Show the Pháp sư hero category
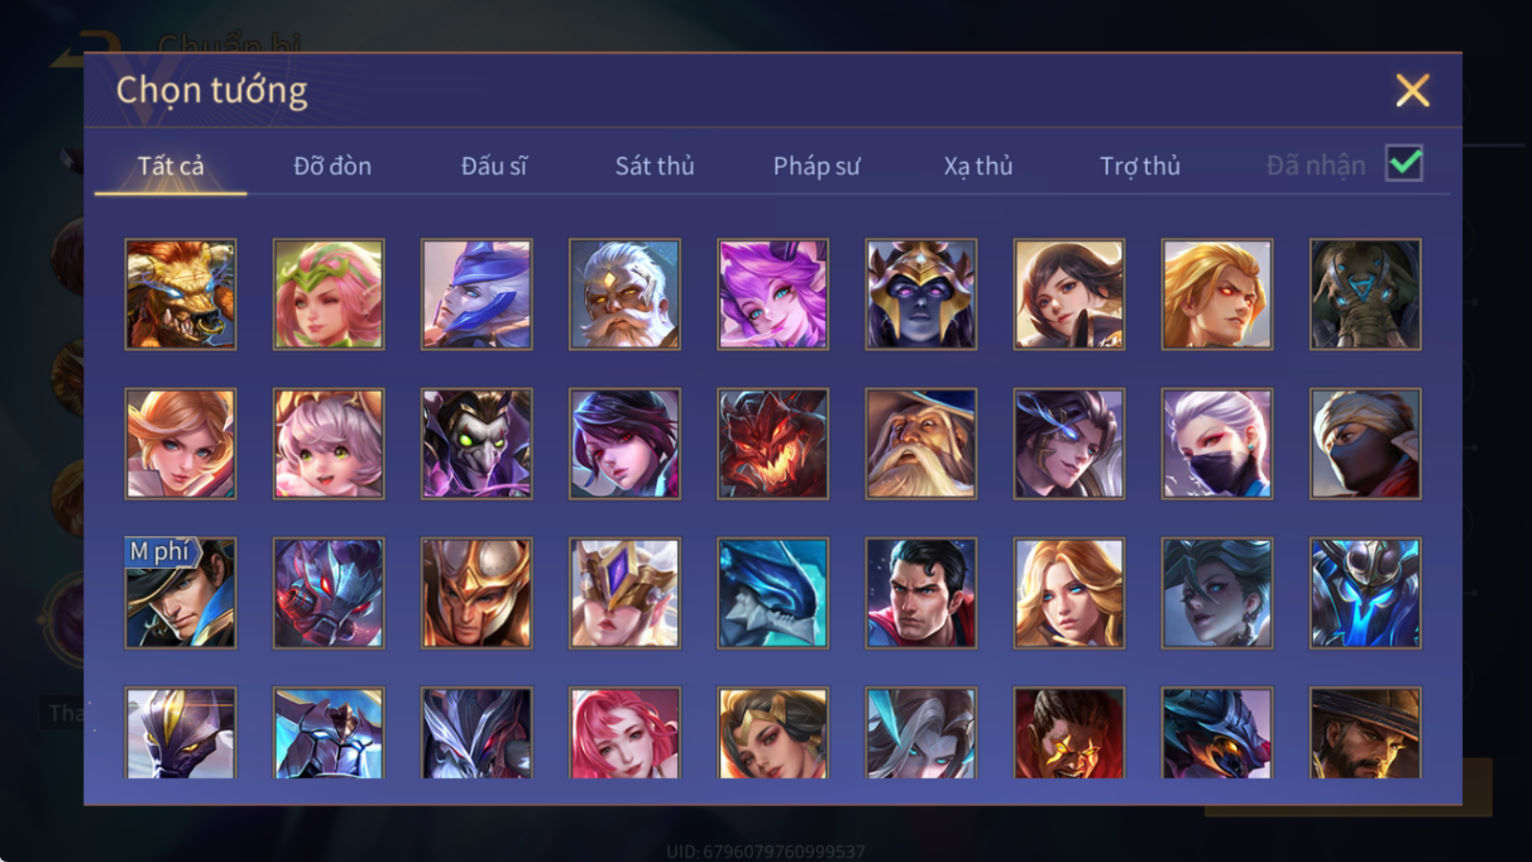Image resolution: width=1532 pixels, height=862 pixels. point(816,165)
